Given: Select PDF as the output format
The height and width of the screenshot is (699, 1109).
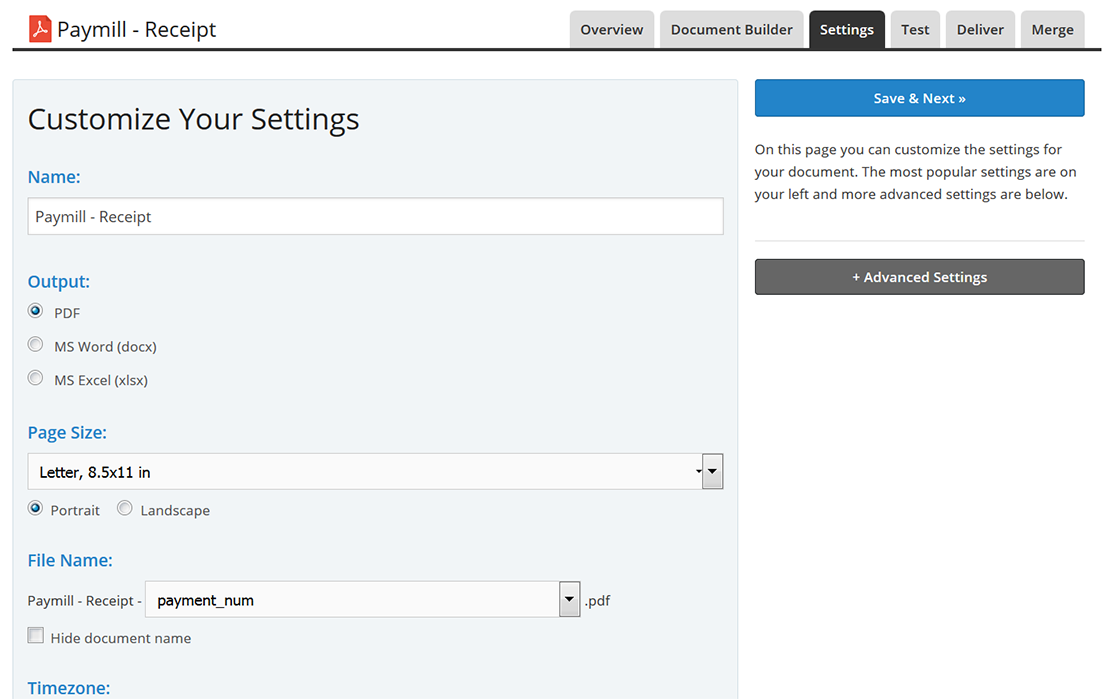Looking at the screenshot, I should pos(36,312).
